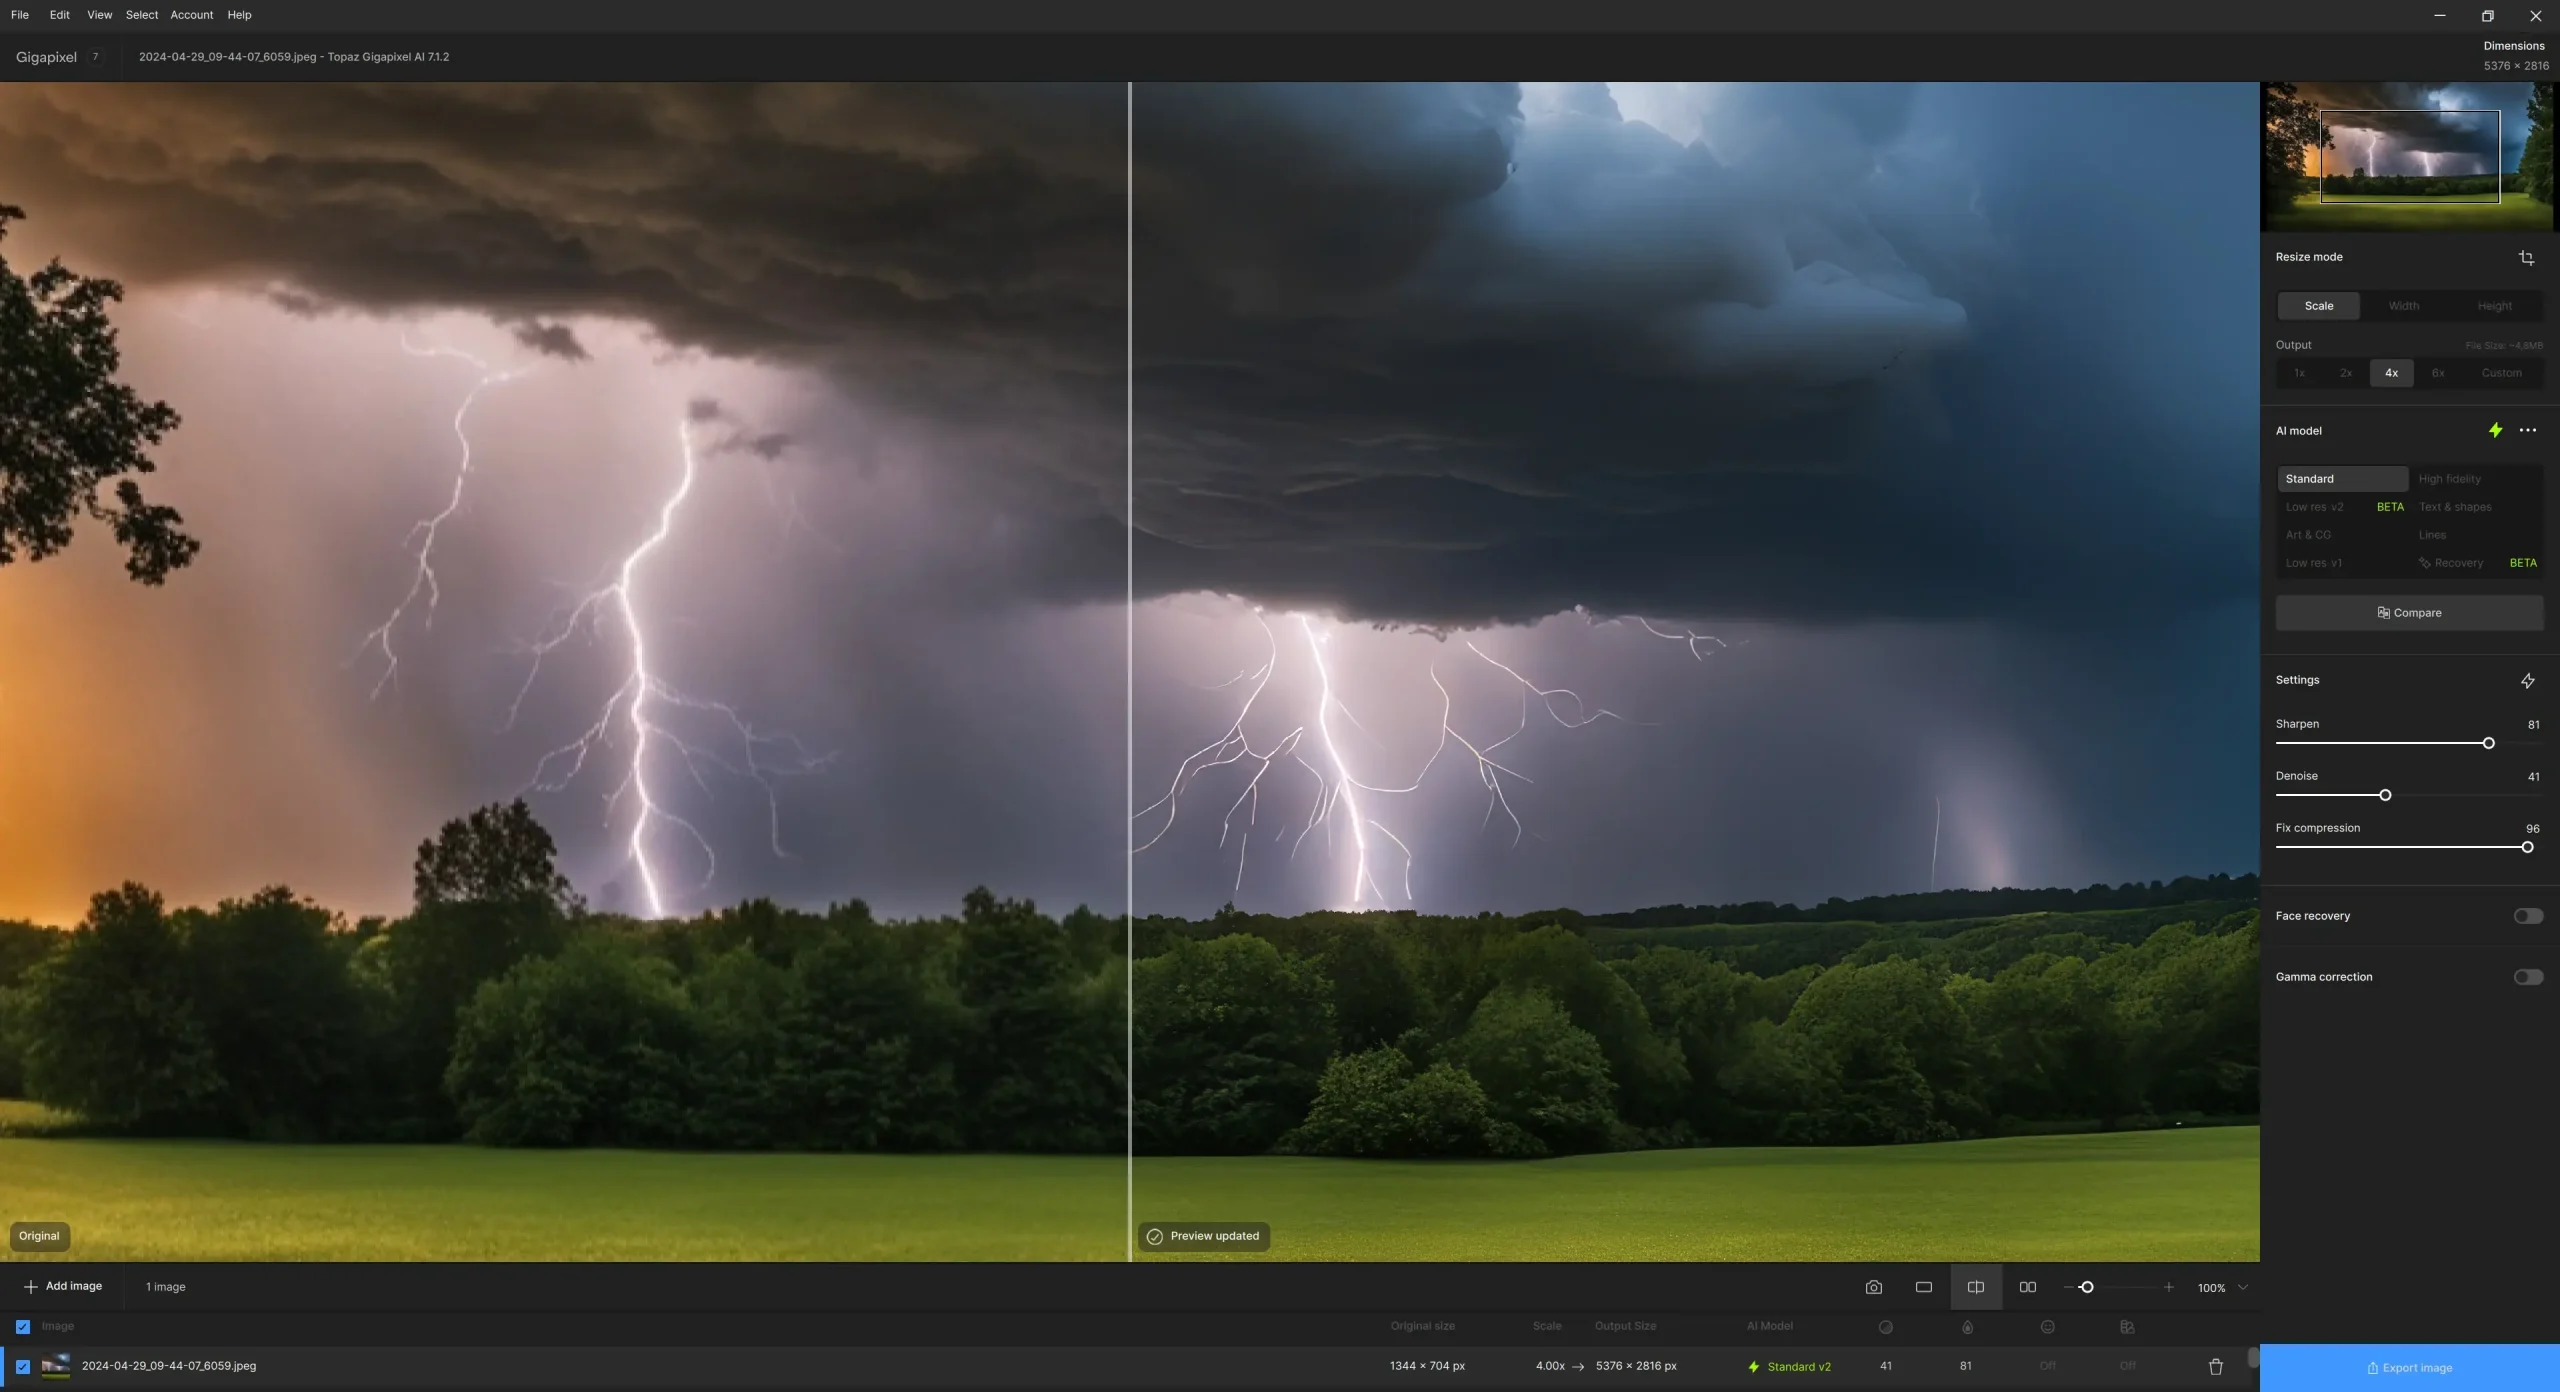Take a snapshot with the camera icon

(x=1873, y=1287)
